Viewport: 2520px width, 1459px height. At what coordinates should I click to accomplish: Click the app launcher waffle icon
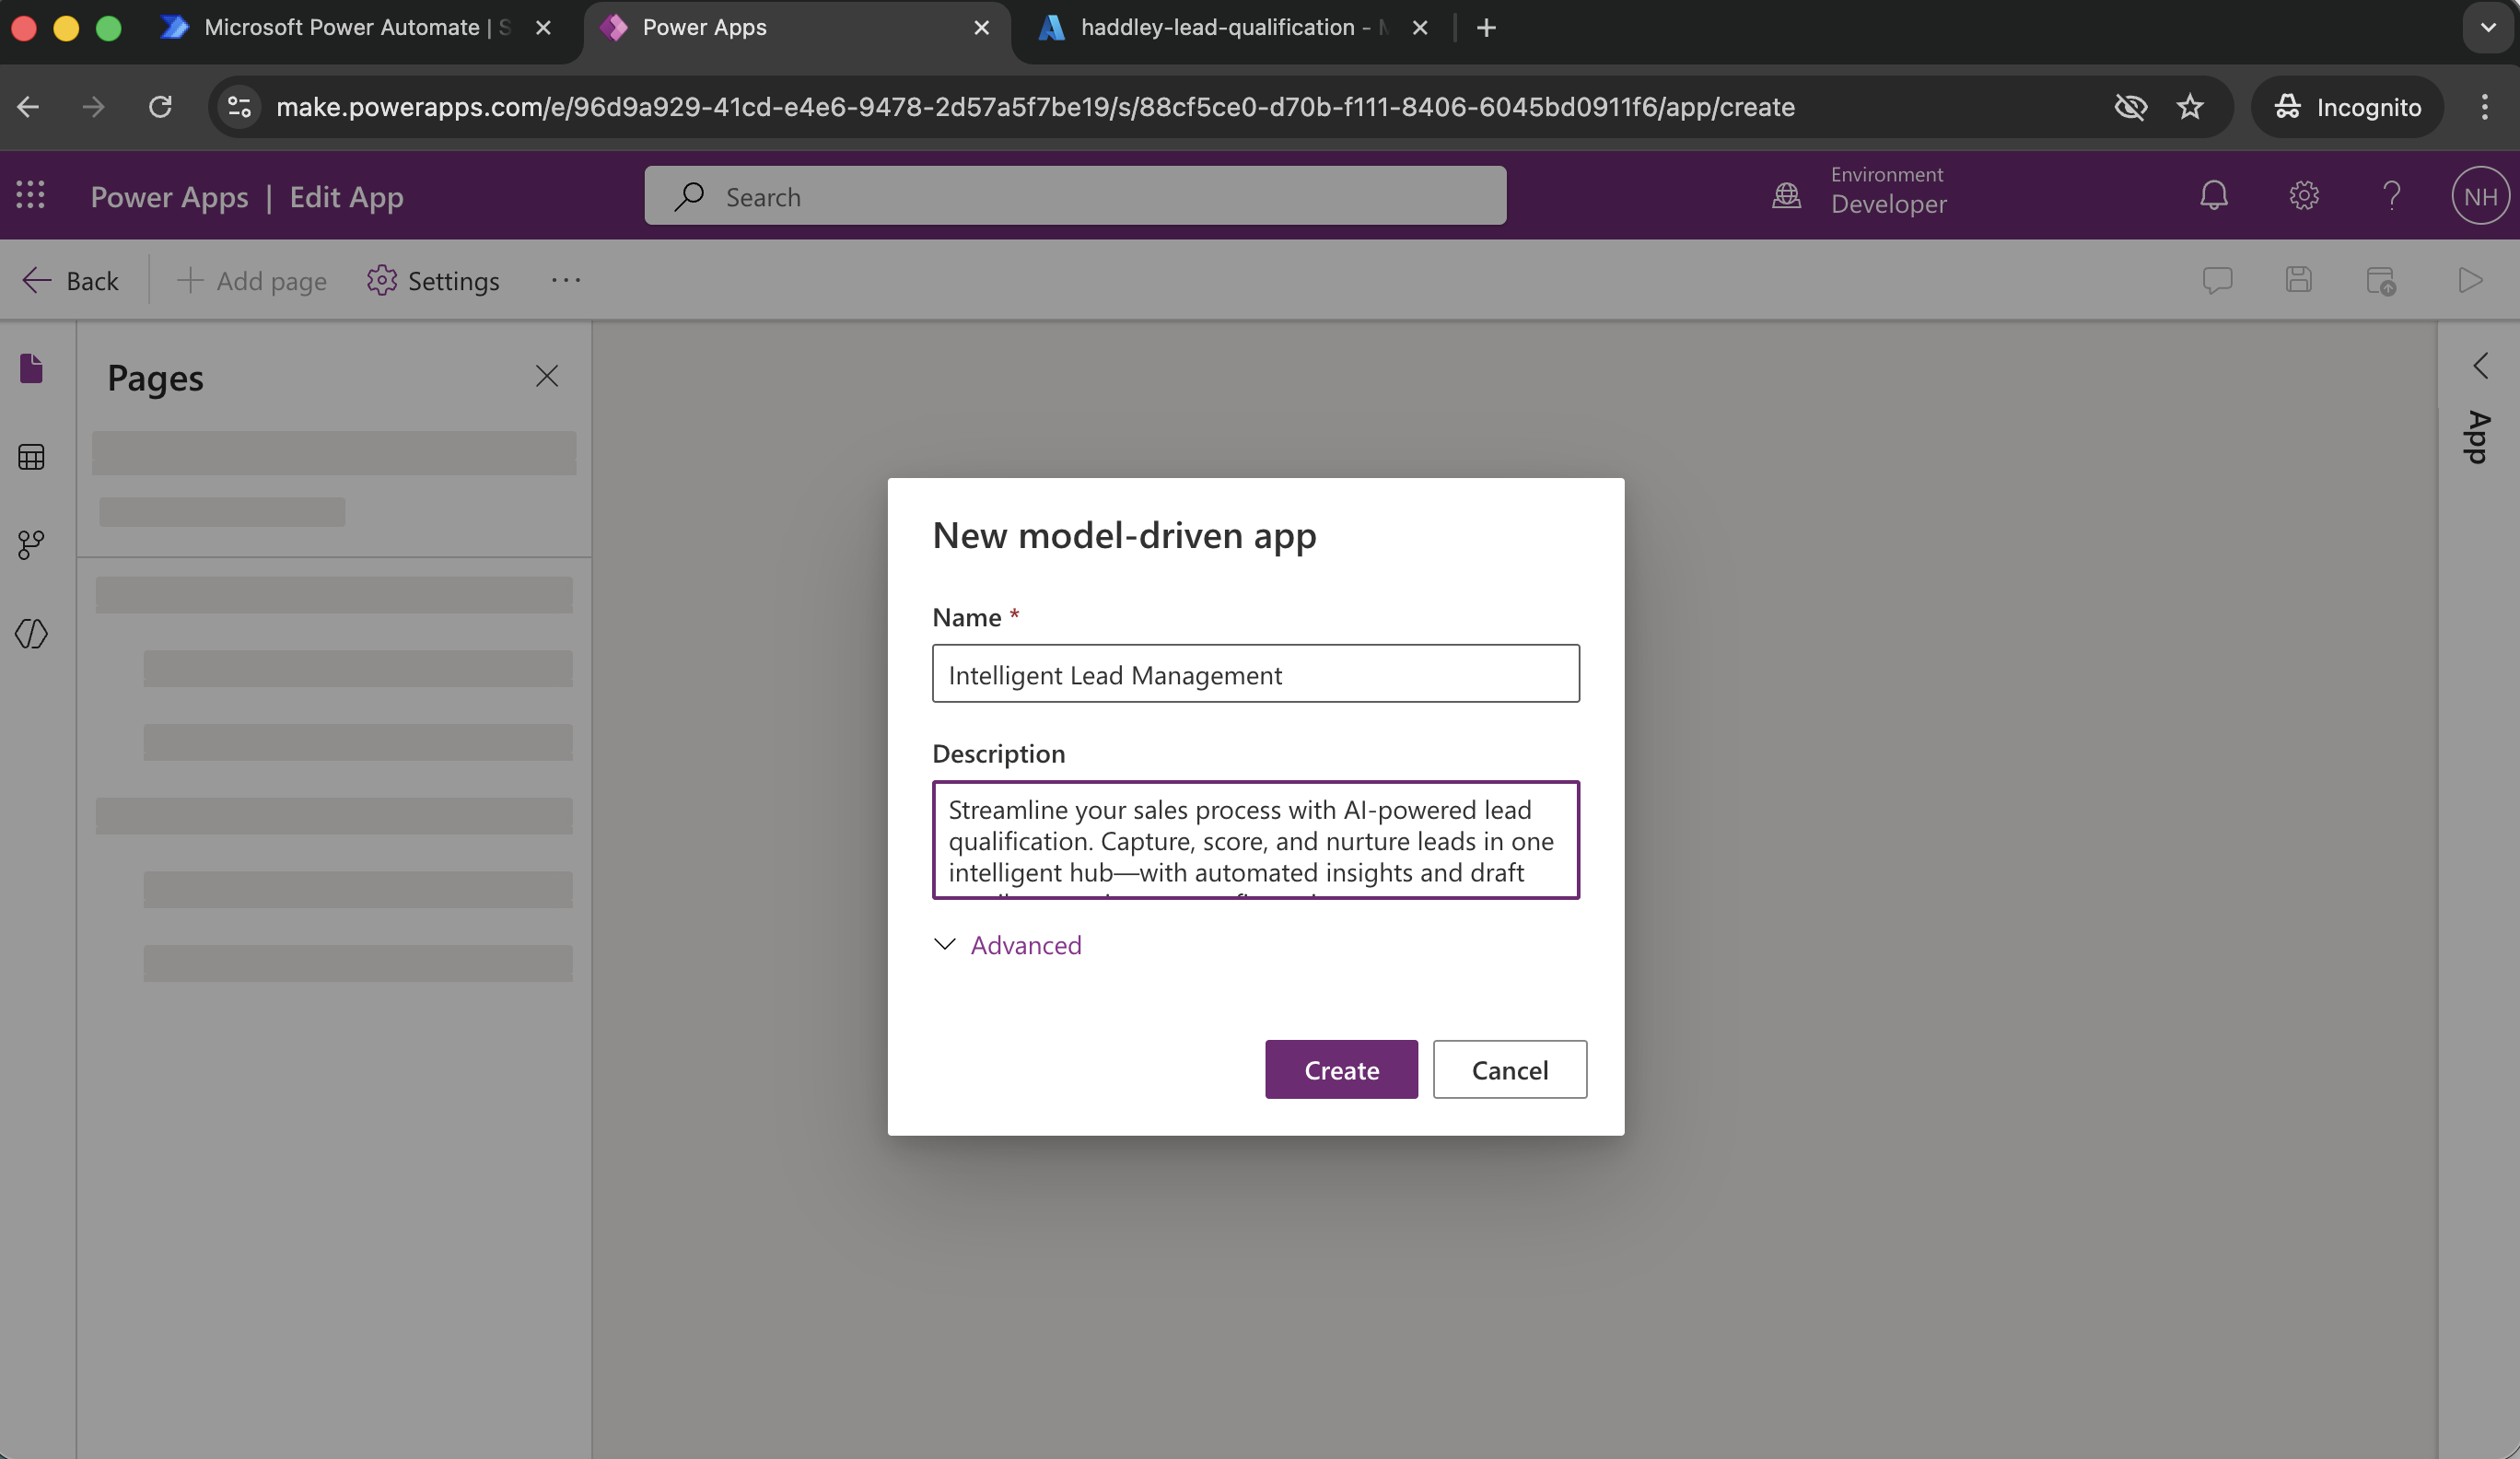tap(31, 196)
